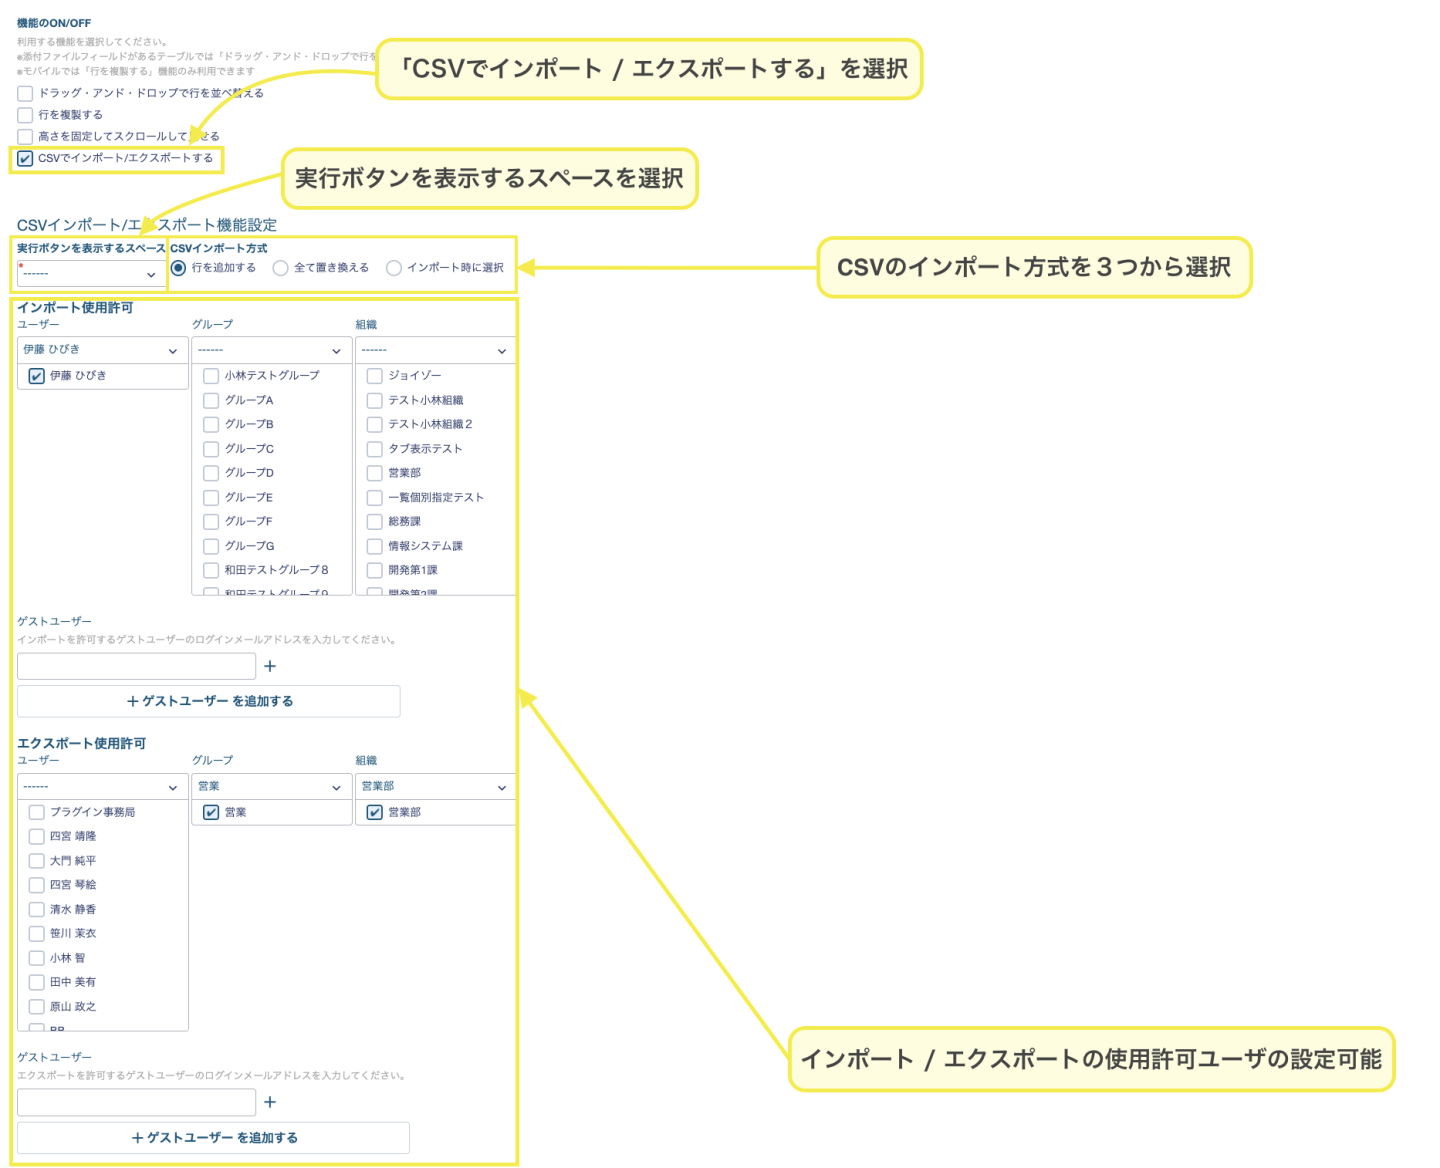Open import user dropdown showing 伊藤 ひびき
Viewport: 1440px width, 1168px height.
[102, 350]
